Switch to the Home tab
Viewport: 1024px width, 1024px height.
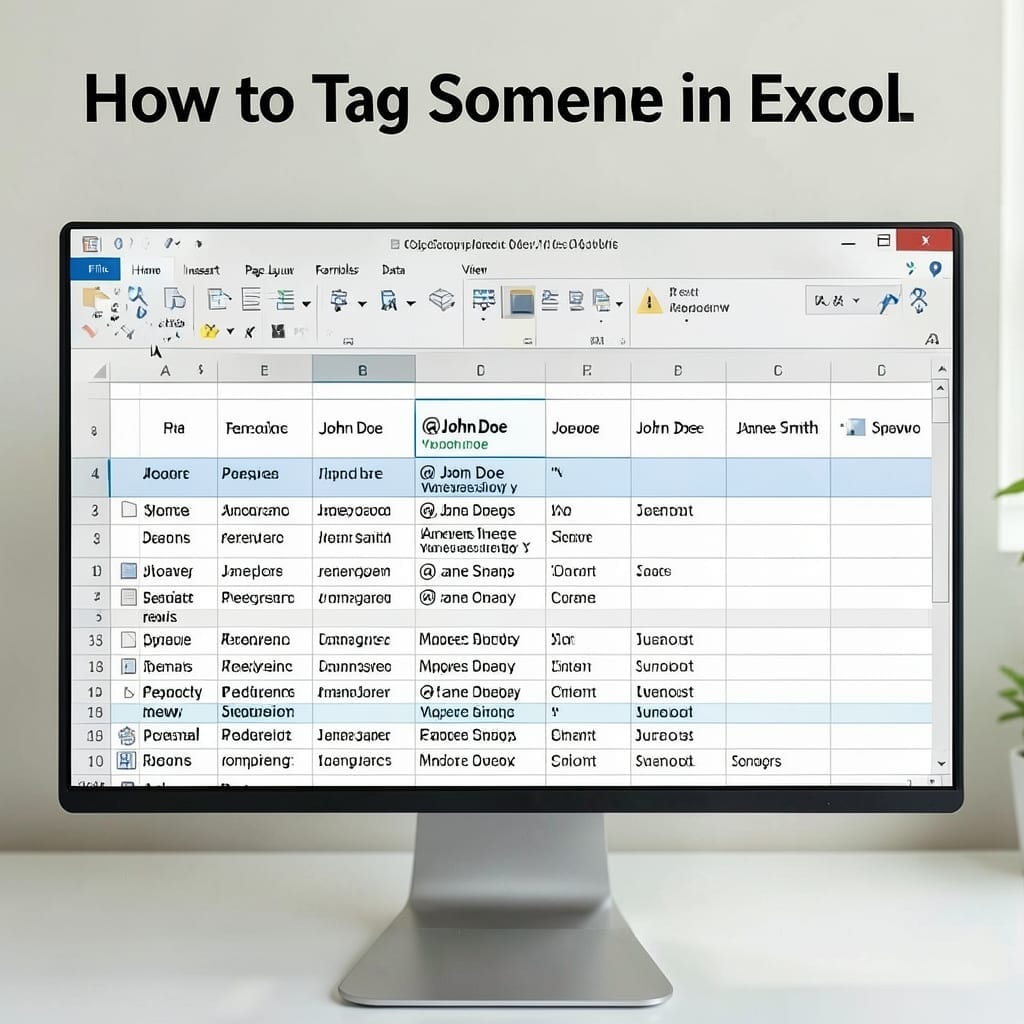pos(146,270)
